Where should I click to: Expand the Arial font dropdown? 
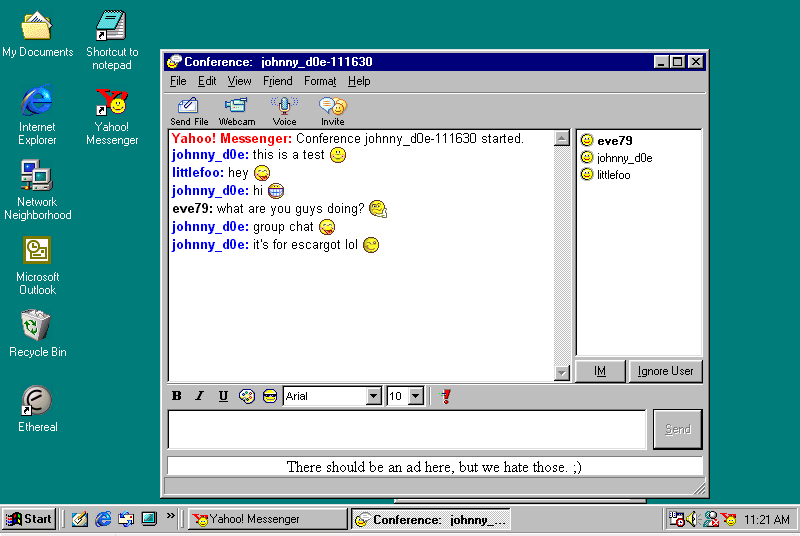point(374,396)
